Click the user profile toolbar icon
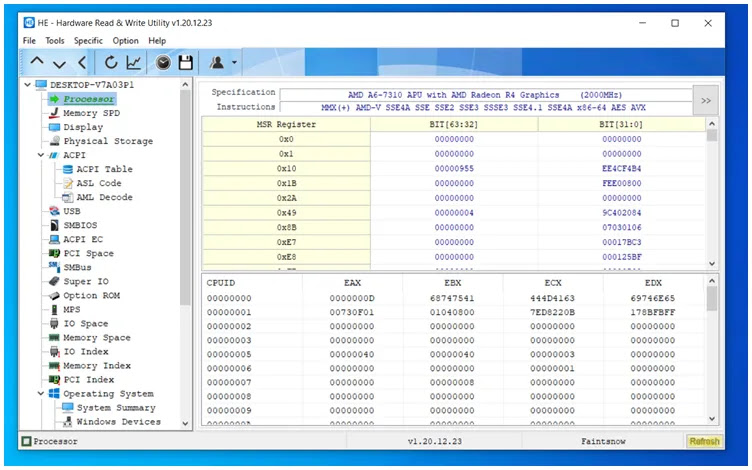752x470 pixels. (x=217, y=62)
